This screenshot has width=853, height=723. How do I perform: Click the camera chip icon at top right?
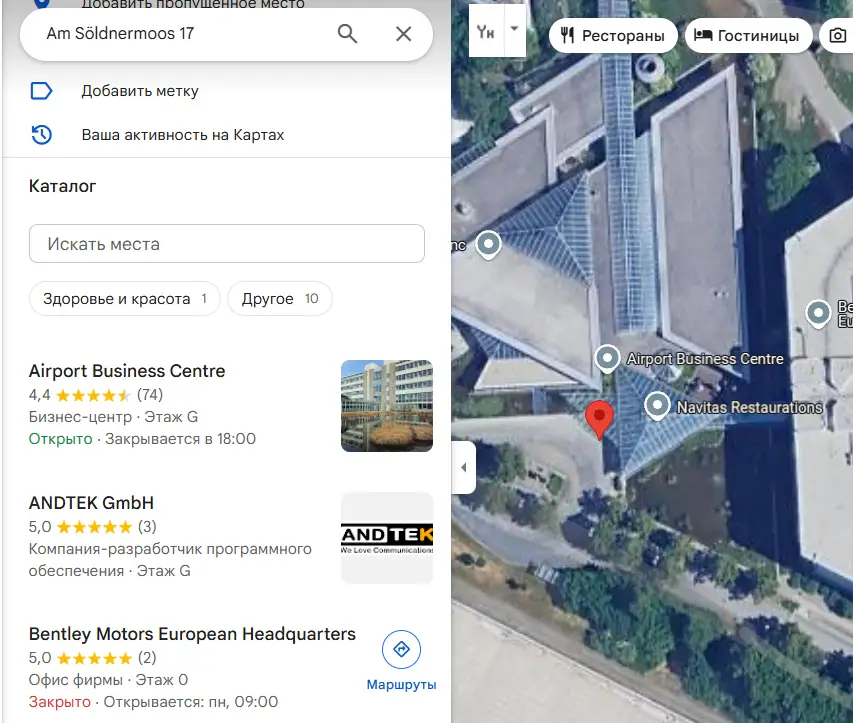[837, 36]
